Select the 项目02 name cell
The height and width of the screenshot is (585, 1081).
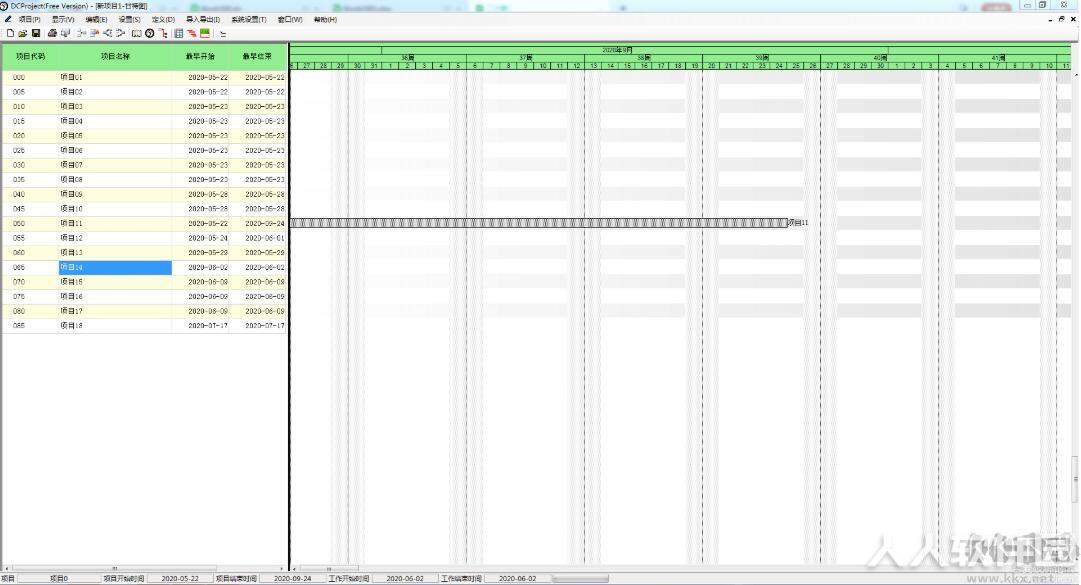click(x=115, y=92)
